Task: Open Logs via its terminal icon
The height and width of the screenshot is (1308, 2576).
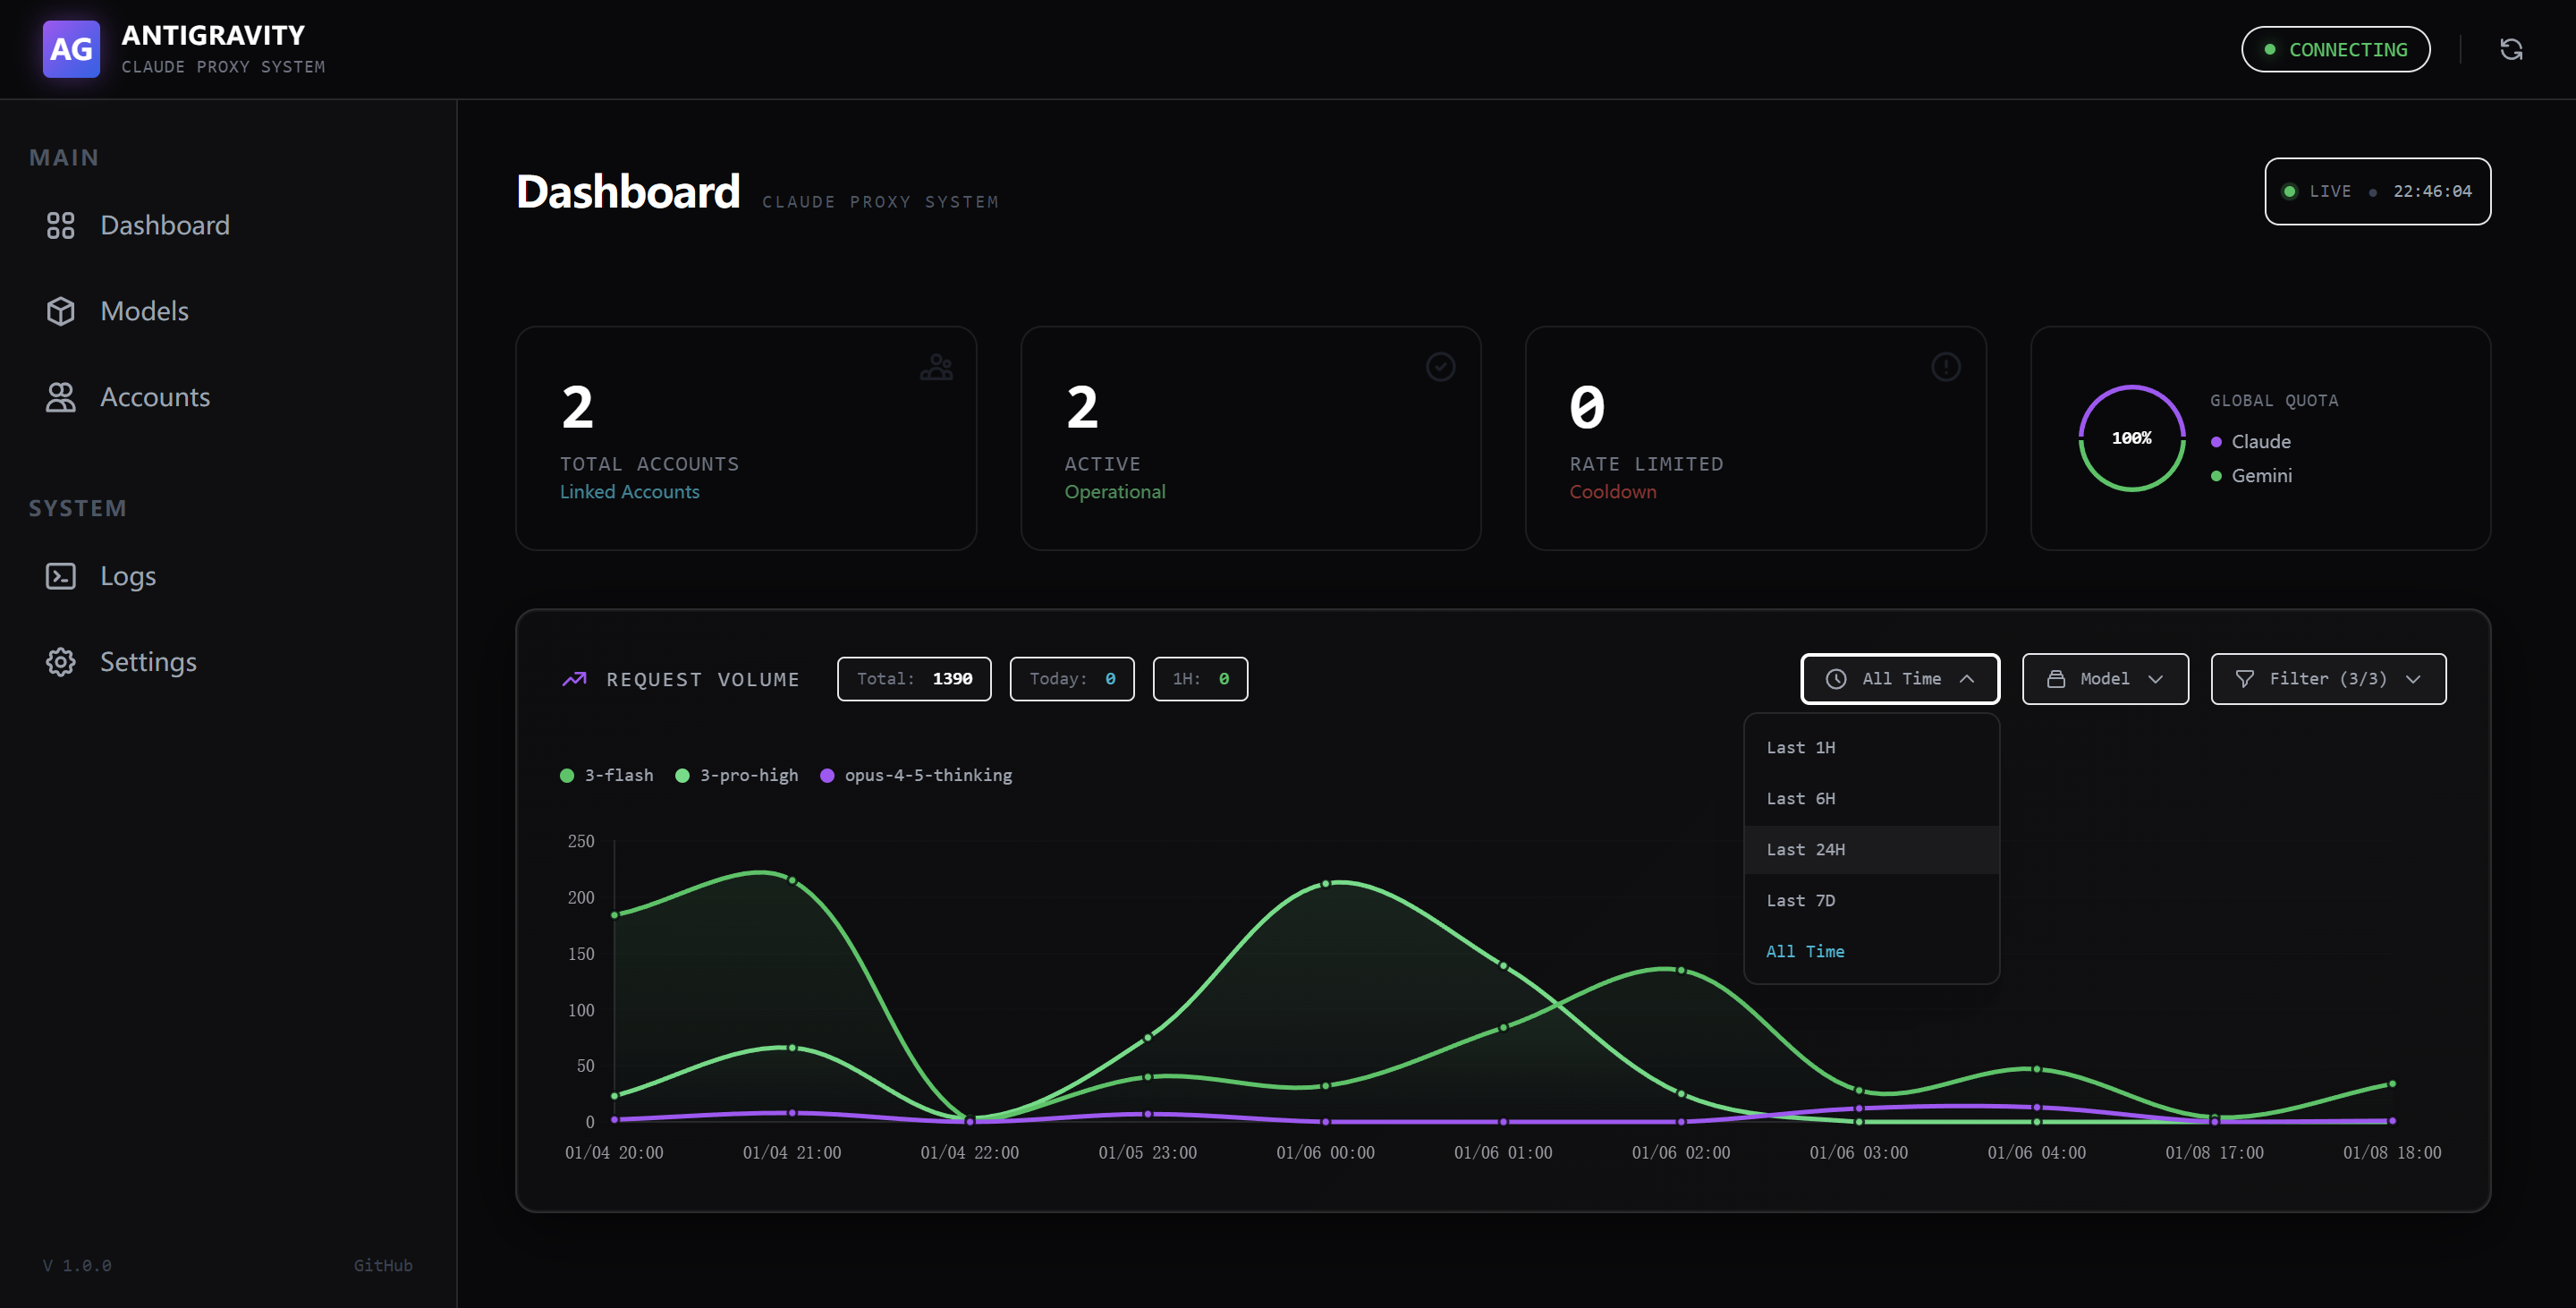Action: tap(60, 576)
